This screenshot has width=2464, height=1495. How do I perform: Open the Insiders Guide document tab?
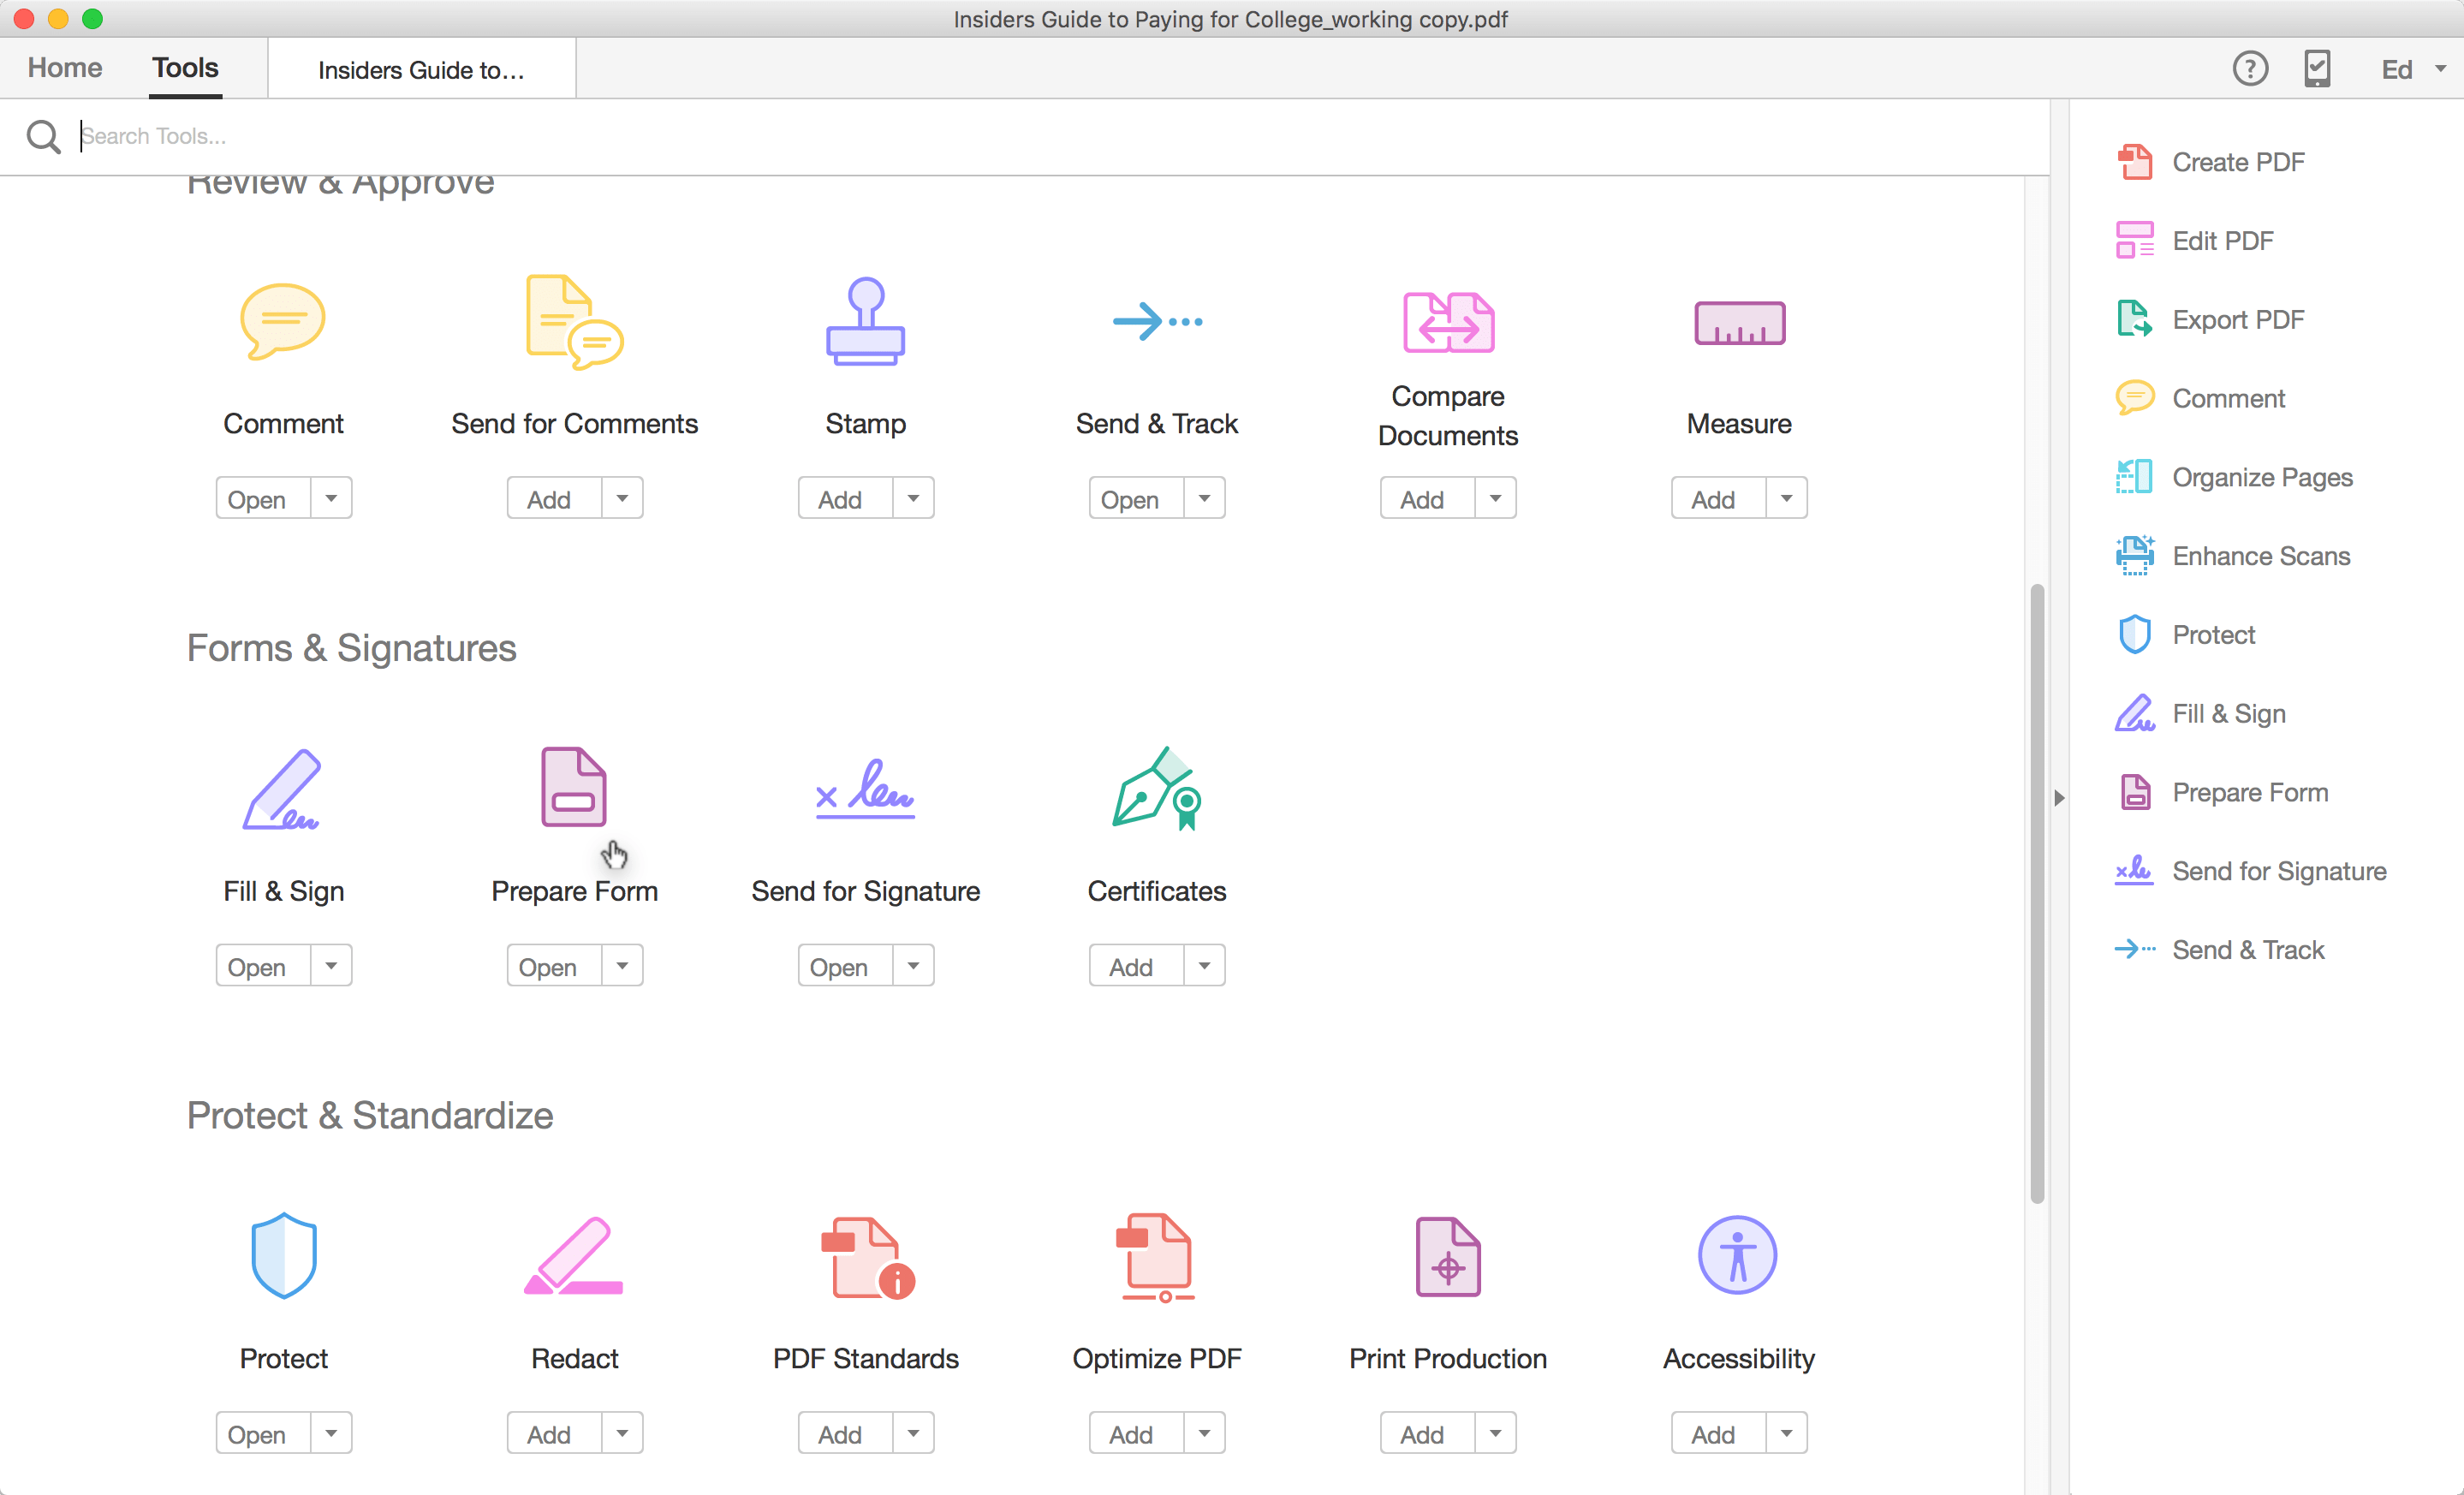pyautogui.click(x=421, y=68)
